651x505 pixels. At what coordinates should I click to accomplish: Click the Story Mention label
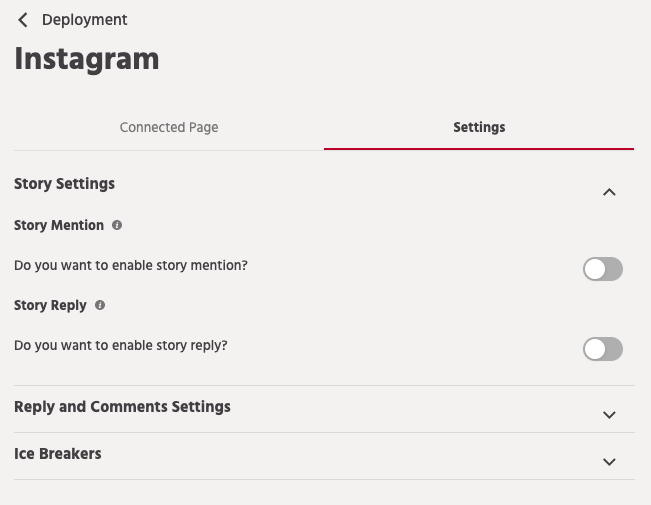59,226
